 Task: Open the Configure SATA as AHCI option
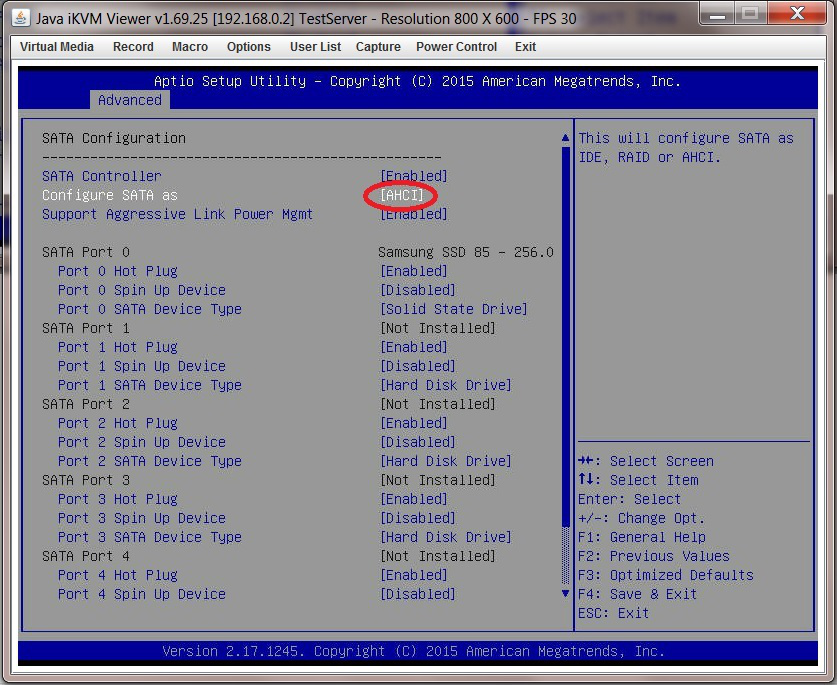[402, 195]
